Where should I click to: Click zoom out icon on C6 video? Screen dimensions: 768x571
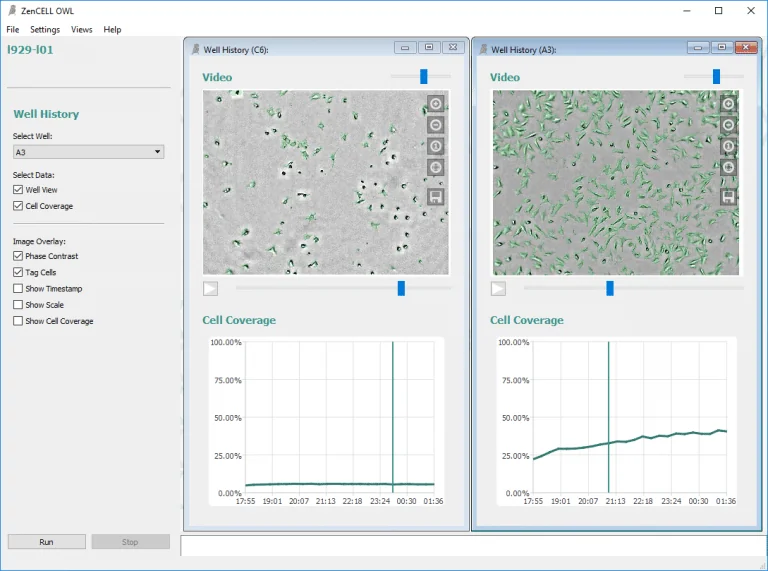435,125
